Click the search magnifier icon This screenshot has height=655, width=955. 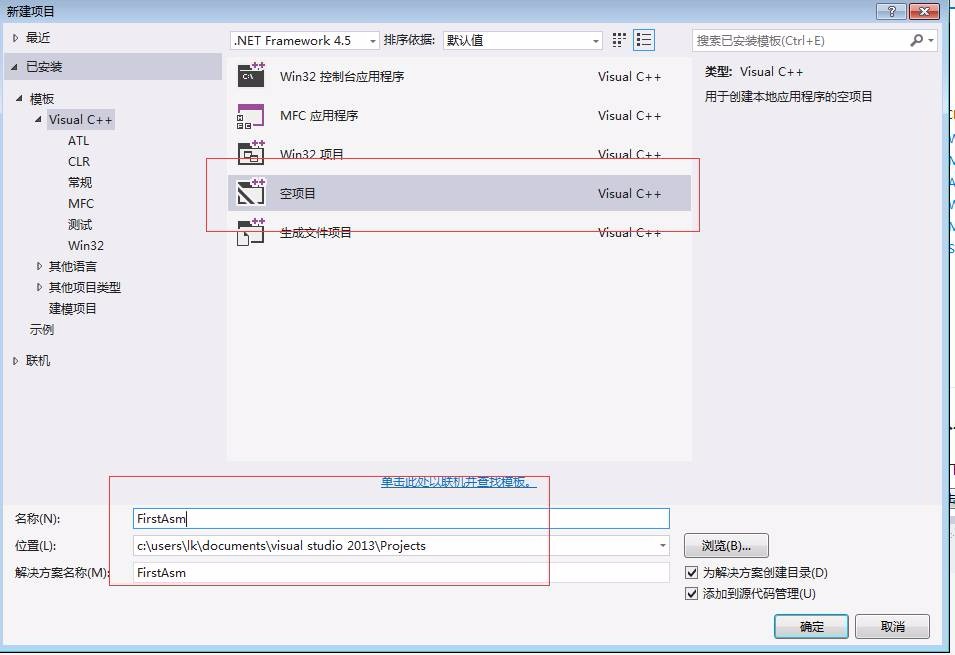916,40
